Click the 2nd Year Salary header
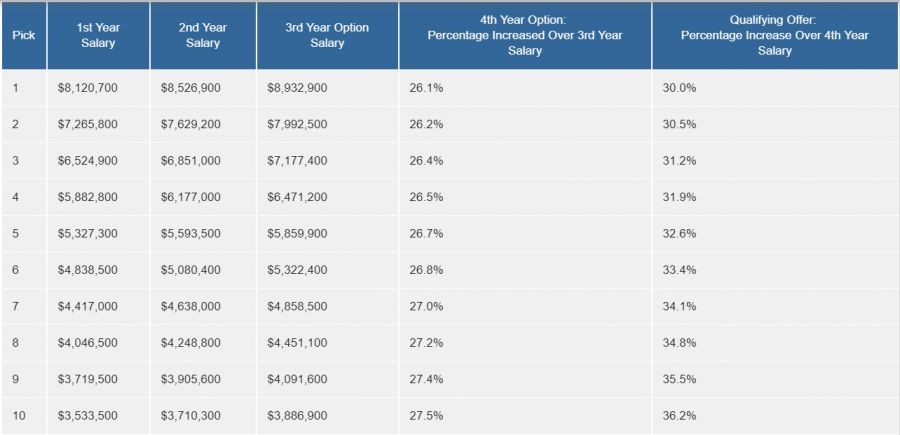 (202, 35)
